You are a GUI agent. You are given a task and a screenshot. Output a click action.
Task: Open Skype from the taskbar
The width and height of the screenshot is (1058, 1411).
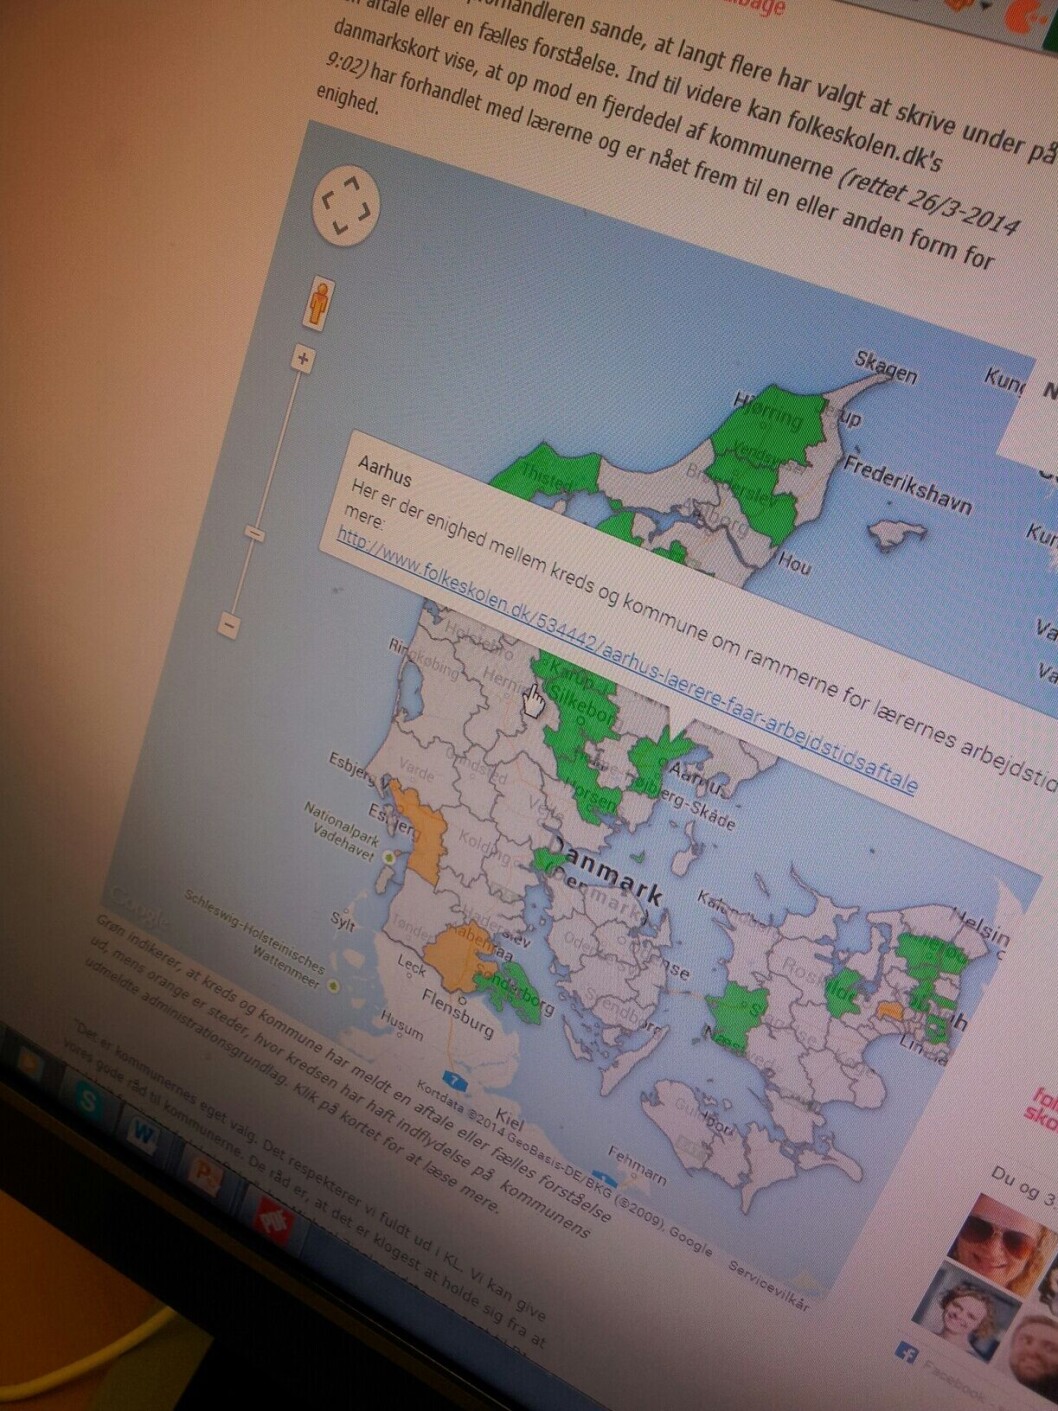(x=88, y=1102)
